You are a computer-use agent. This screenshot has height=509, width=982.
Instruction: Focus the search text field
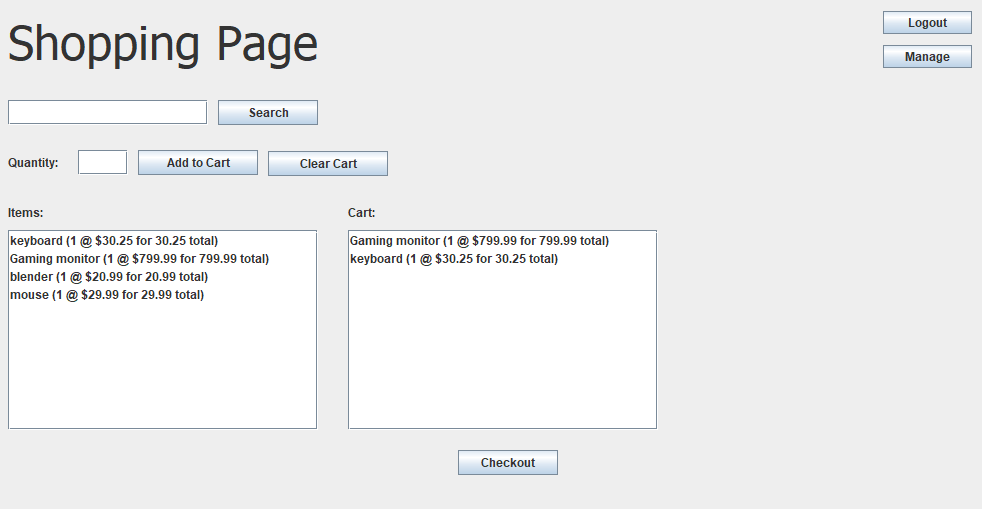107,112
